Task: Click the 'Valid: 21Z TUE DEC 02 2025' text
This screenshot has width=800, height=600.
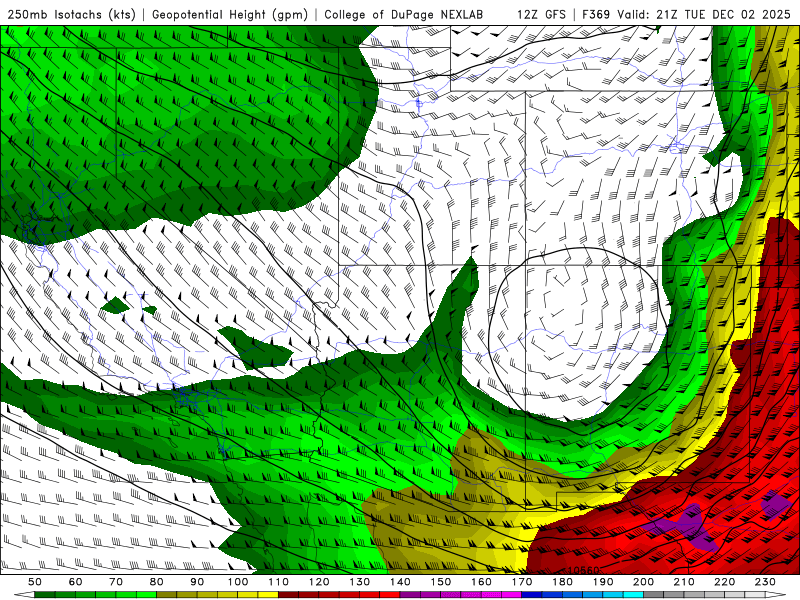Action: tap(704, 15)
